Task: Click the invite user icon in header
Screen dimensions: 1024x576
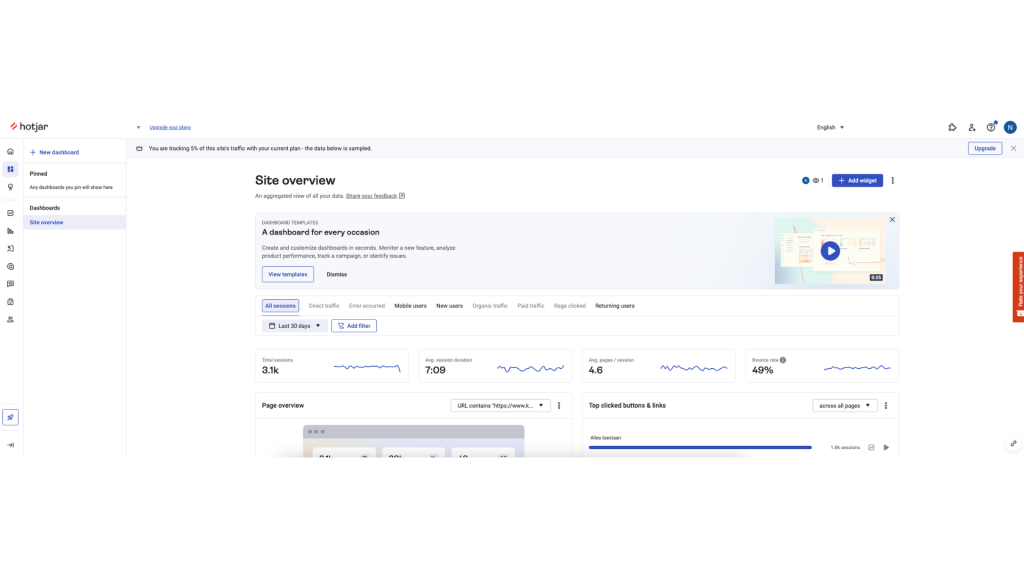Action: coord(972,127)
